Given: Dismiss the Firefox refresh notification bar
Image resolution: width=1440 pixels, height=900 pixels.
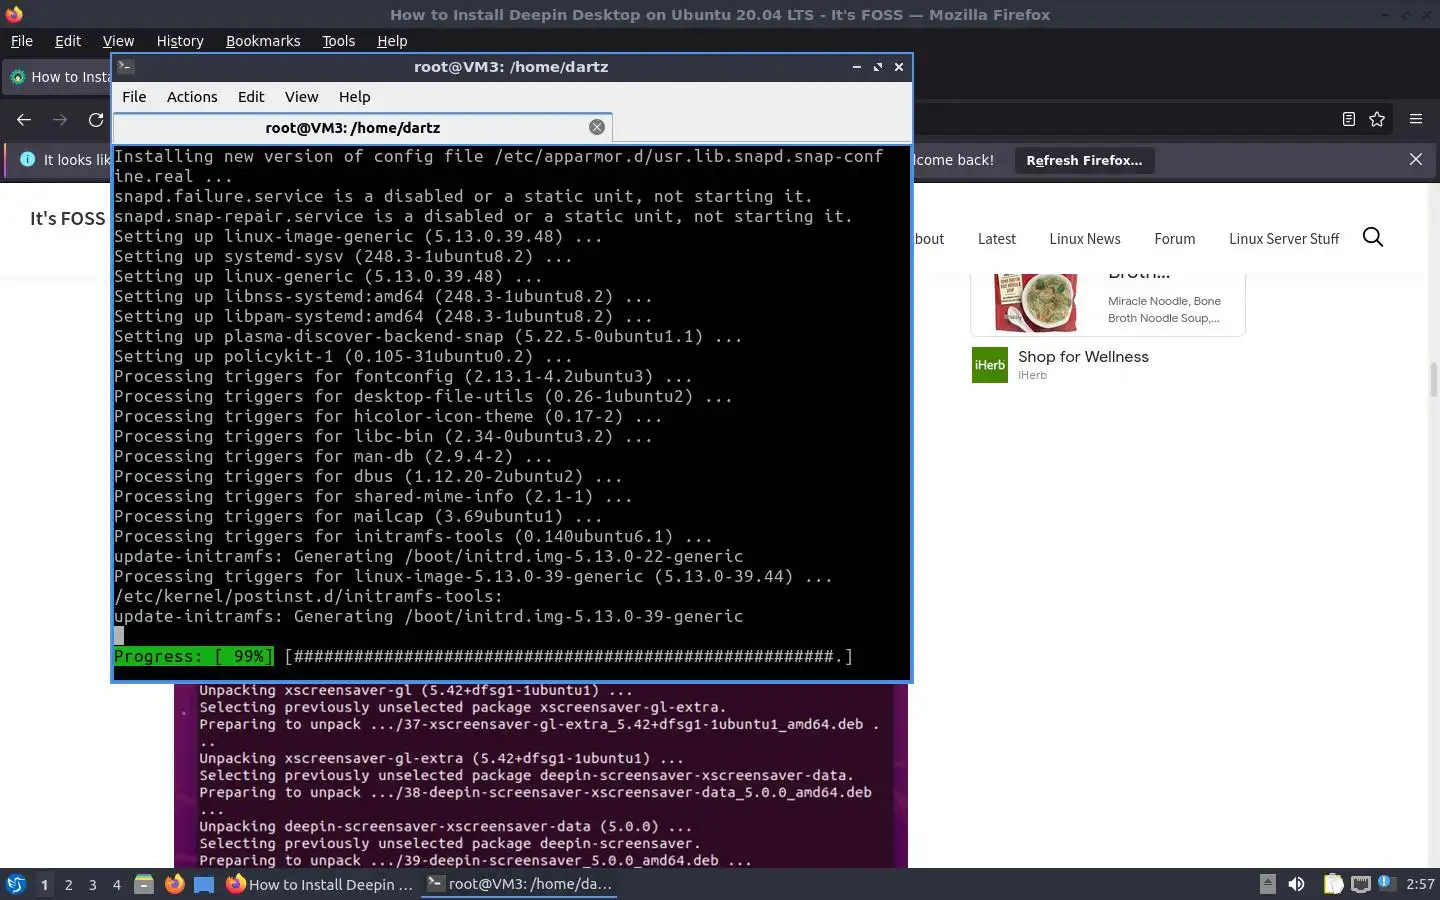Looking at the screenshot, I should click(1416, 160).
